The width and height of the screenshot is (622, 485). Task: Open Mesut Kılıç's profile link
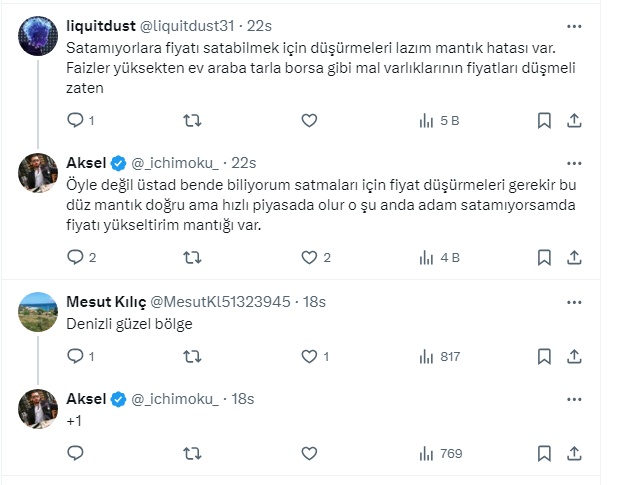point(106,301)
